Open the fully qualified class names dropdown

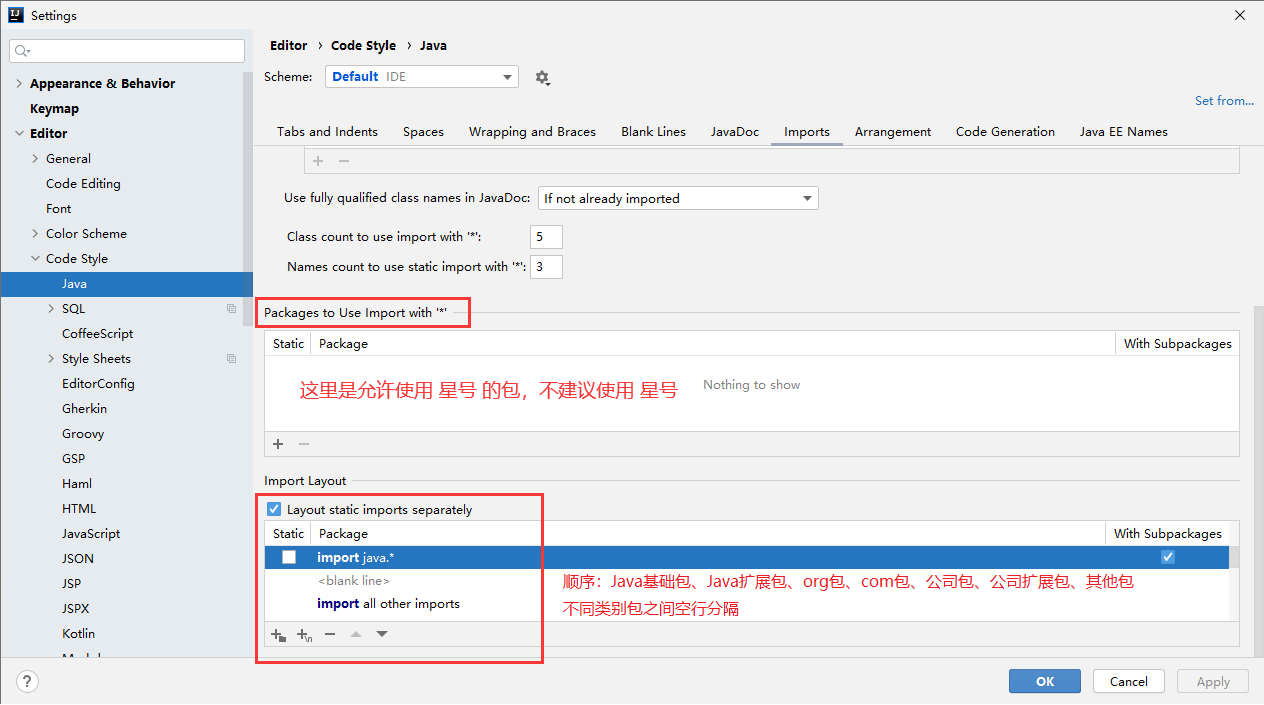coord(678,198)
